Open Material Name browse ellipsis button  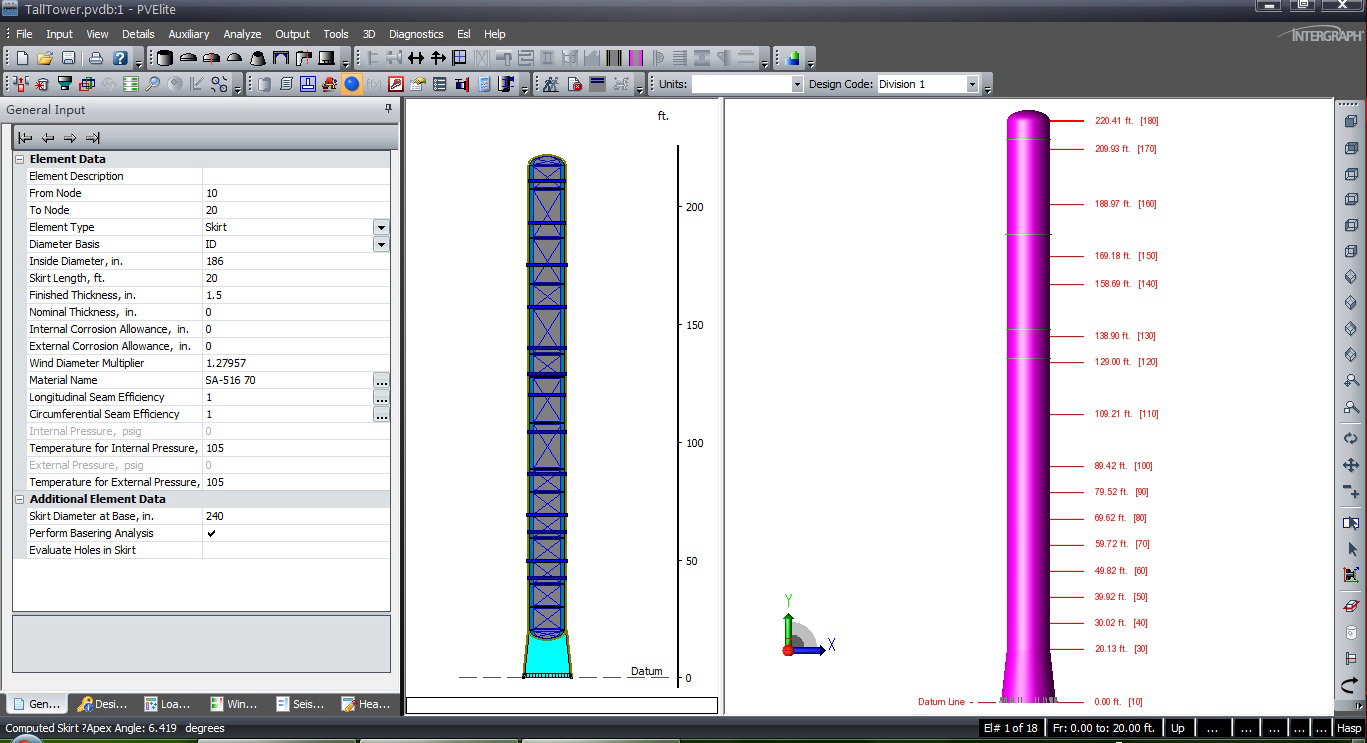[381, 380]
